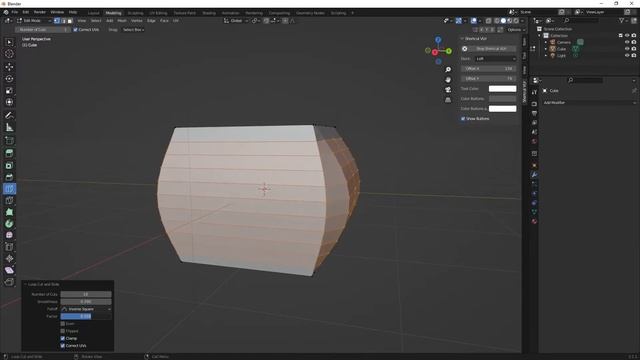Select the Measure tool
The height and width of the screenshot is (360, 640).
[x=9, y=127]
